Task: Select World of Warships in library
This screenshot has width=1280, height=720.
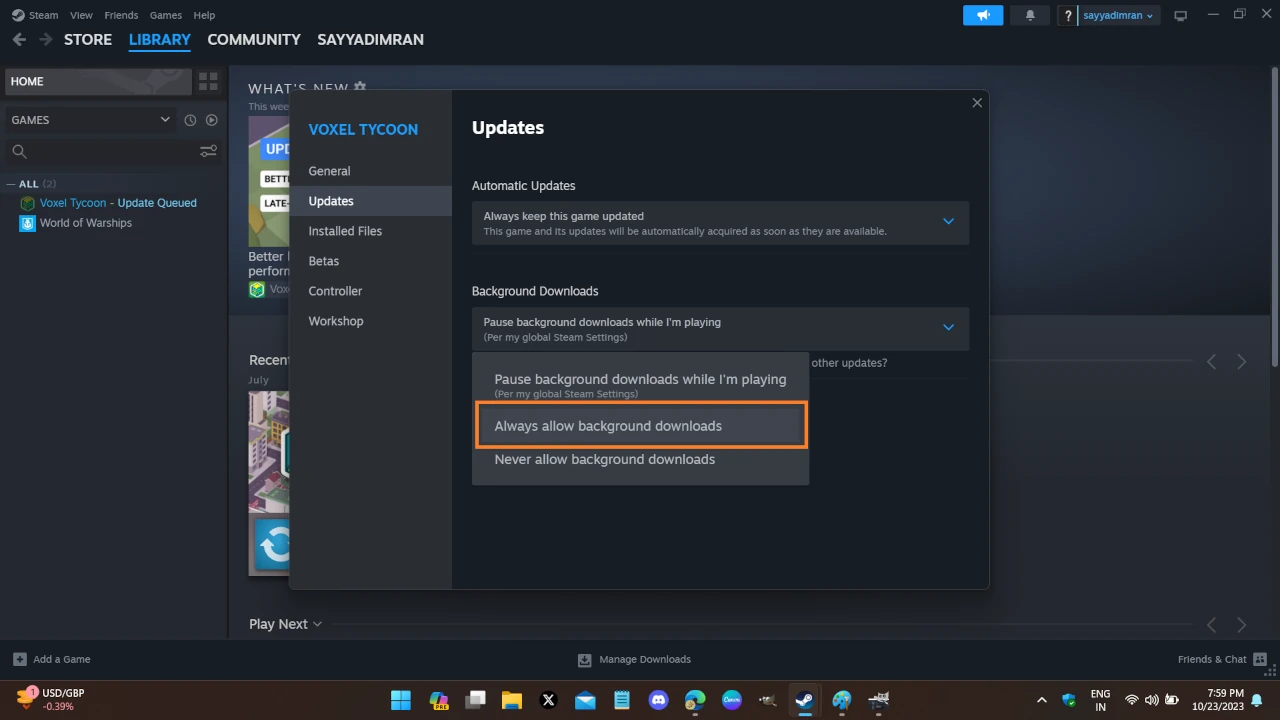Action: click(86, 223)
